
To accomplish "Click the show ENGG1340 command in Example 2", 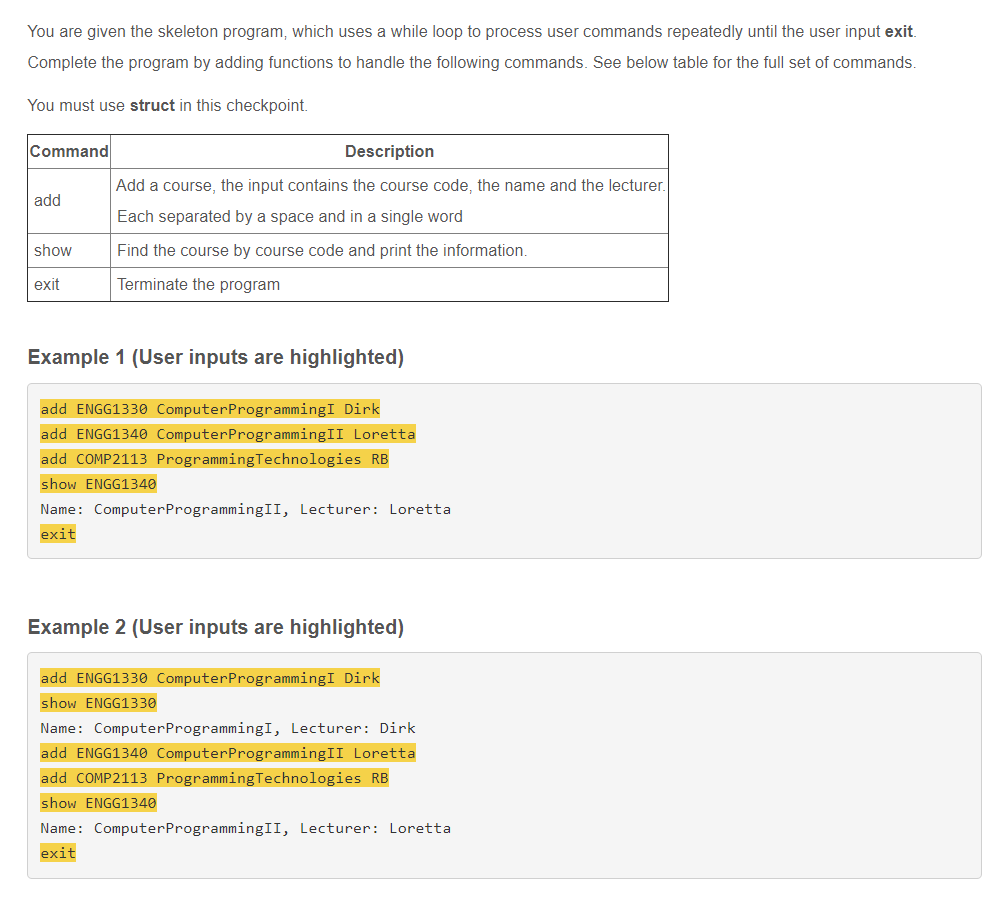I will (98, 802).
